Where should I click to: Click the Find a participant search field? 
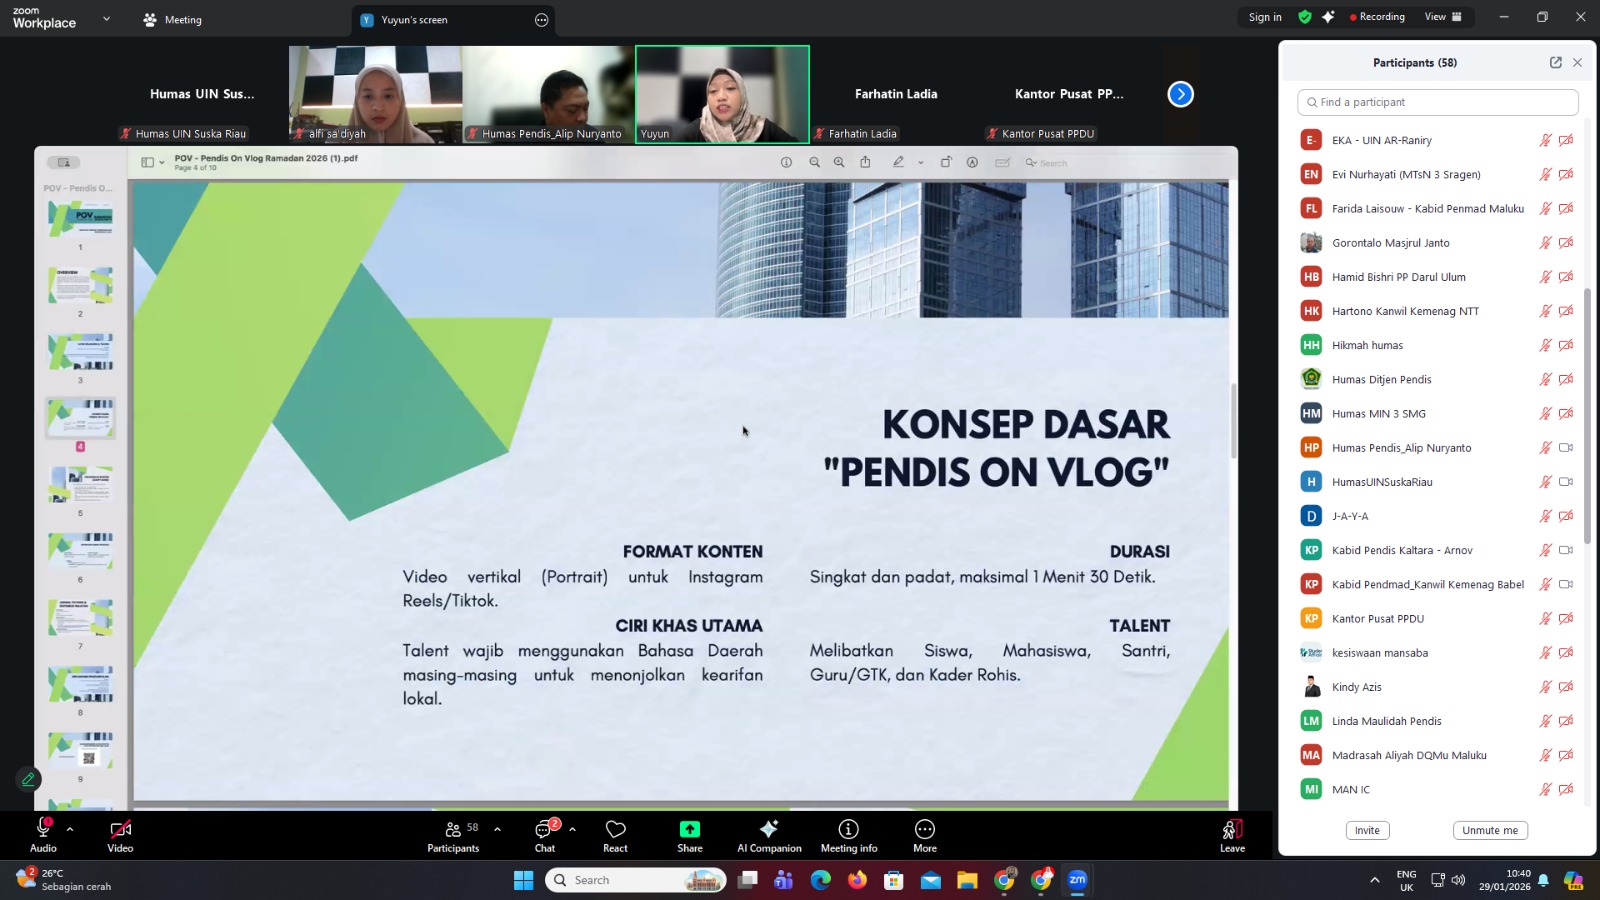pyautogui.click(x=1438, y=102)
